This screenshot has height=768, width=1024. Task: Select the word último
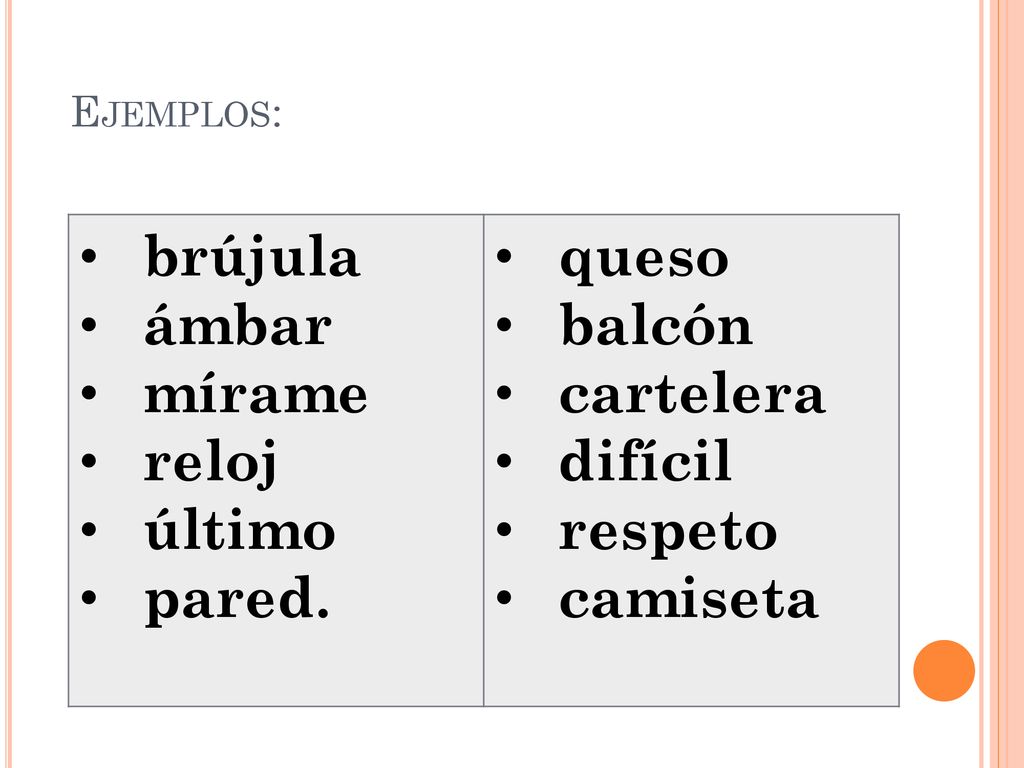tap(240, 529)
